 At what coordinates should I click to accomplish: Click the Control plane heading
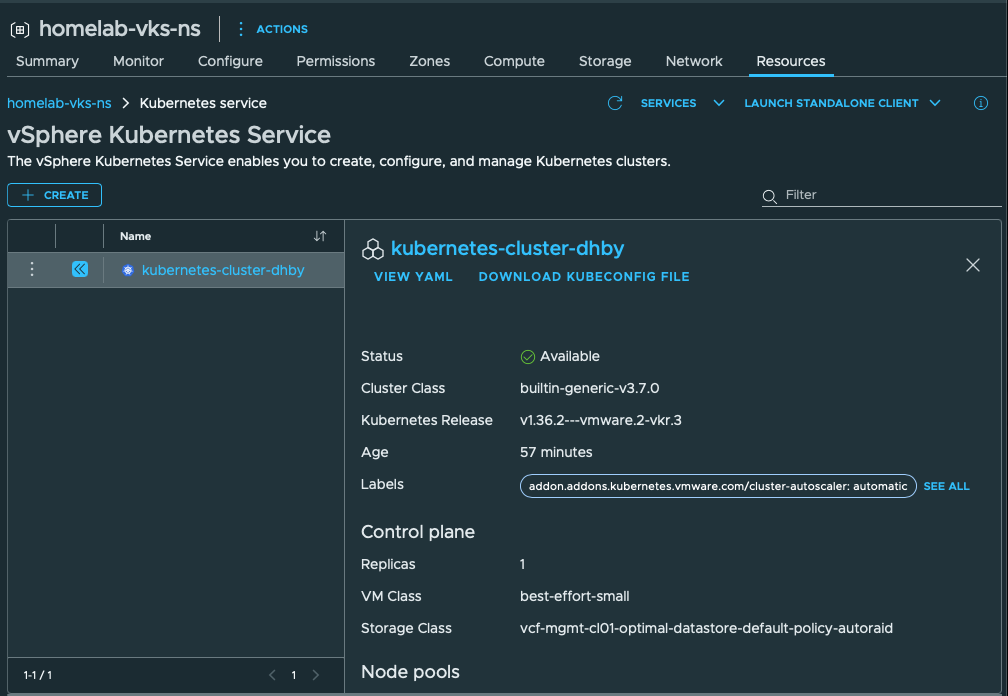click(418, 532)
